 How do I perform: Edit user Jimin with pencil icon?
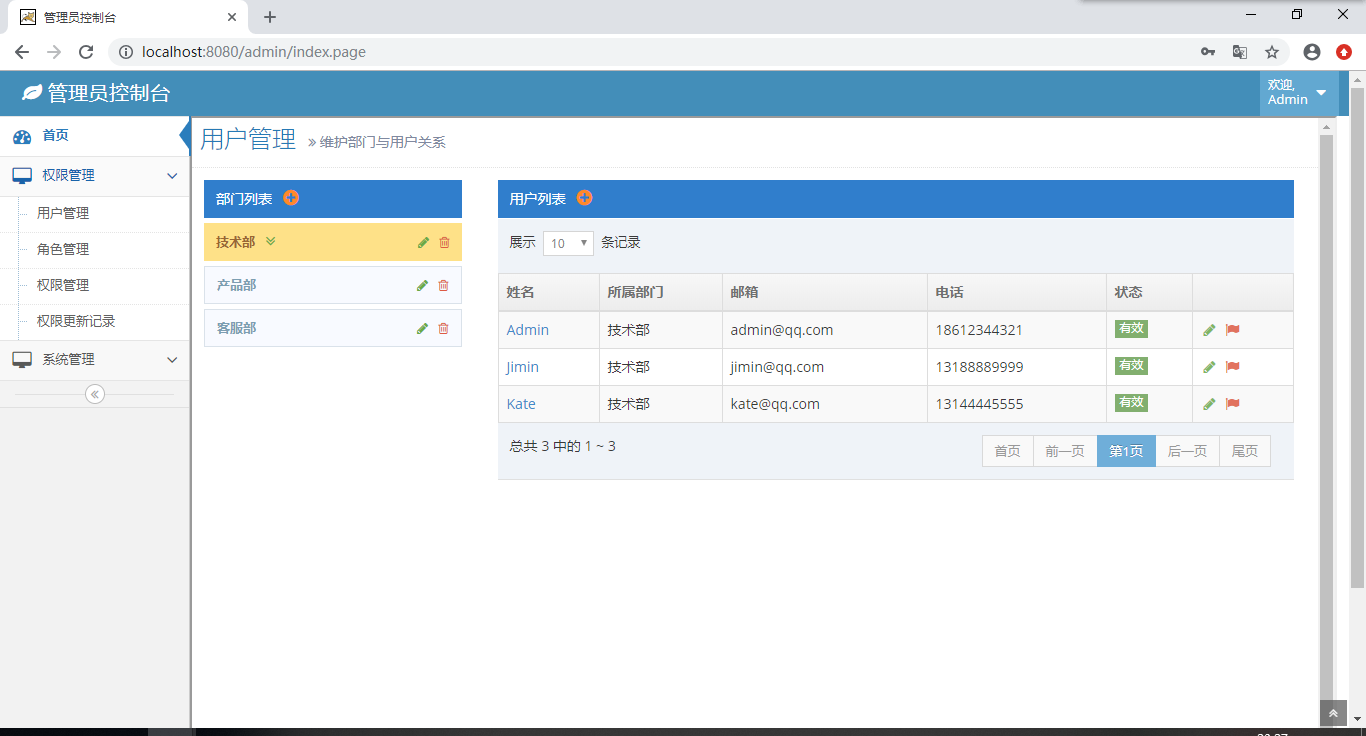pos(1210,366)
